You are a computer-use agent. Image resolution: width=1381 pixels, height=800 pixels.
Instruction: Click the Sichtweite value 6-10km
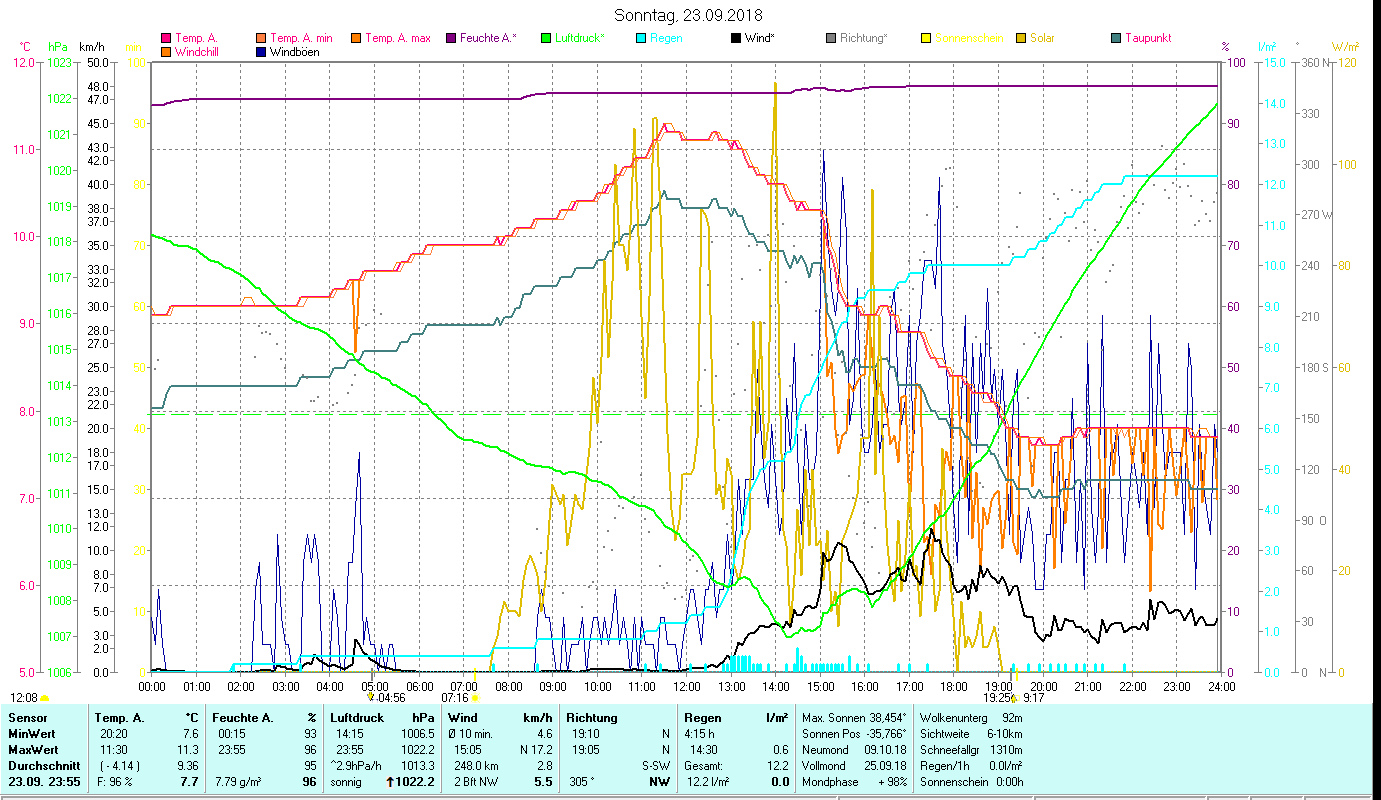(1006, 734)
